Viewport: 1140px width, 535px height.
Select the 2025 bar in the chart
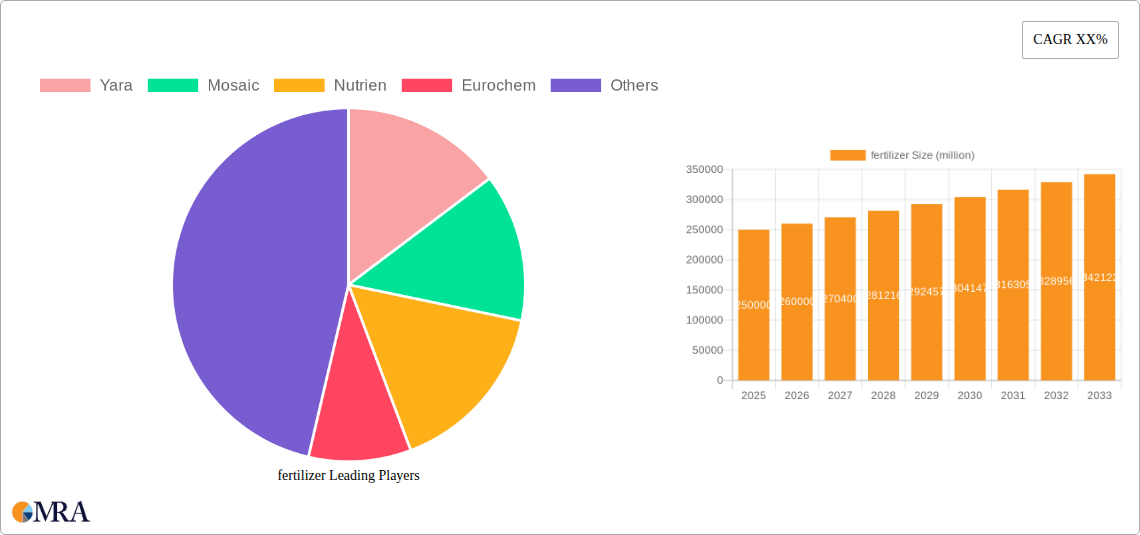point(754,305)
